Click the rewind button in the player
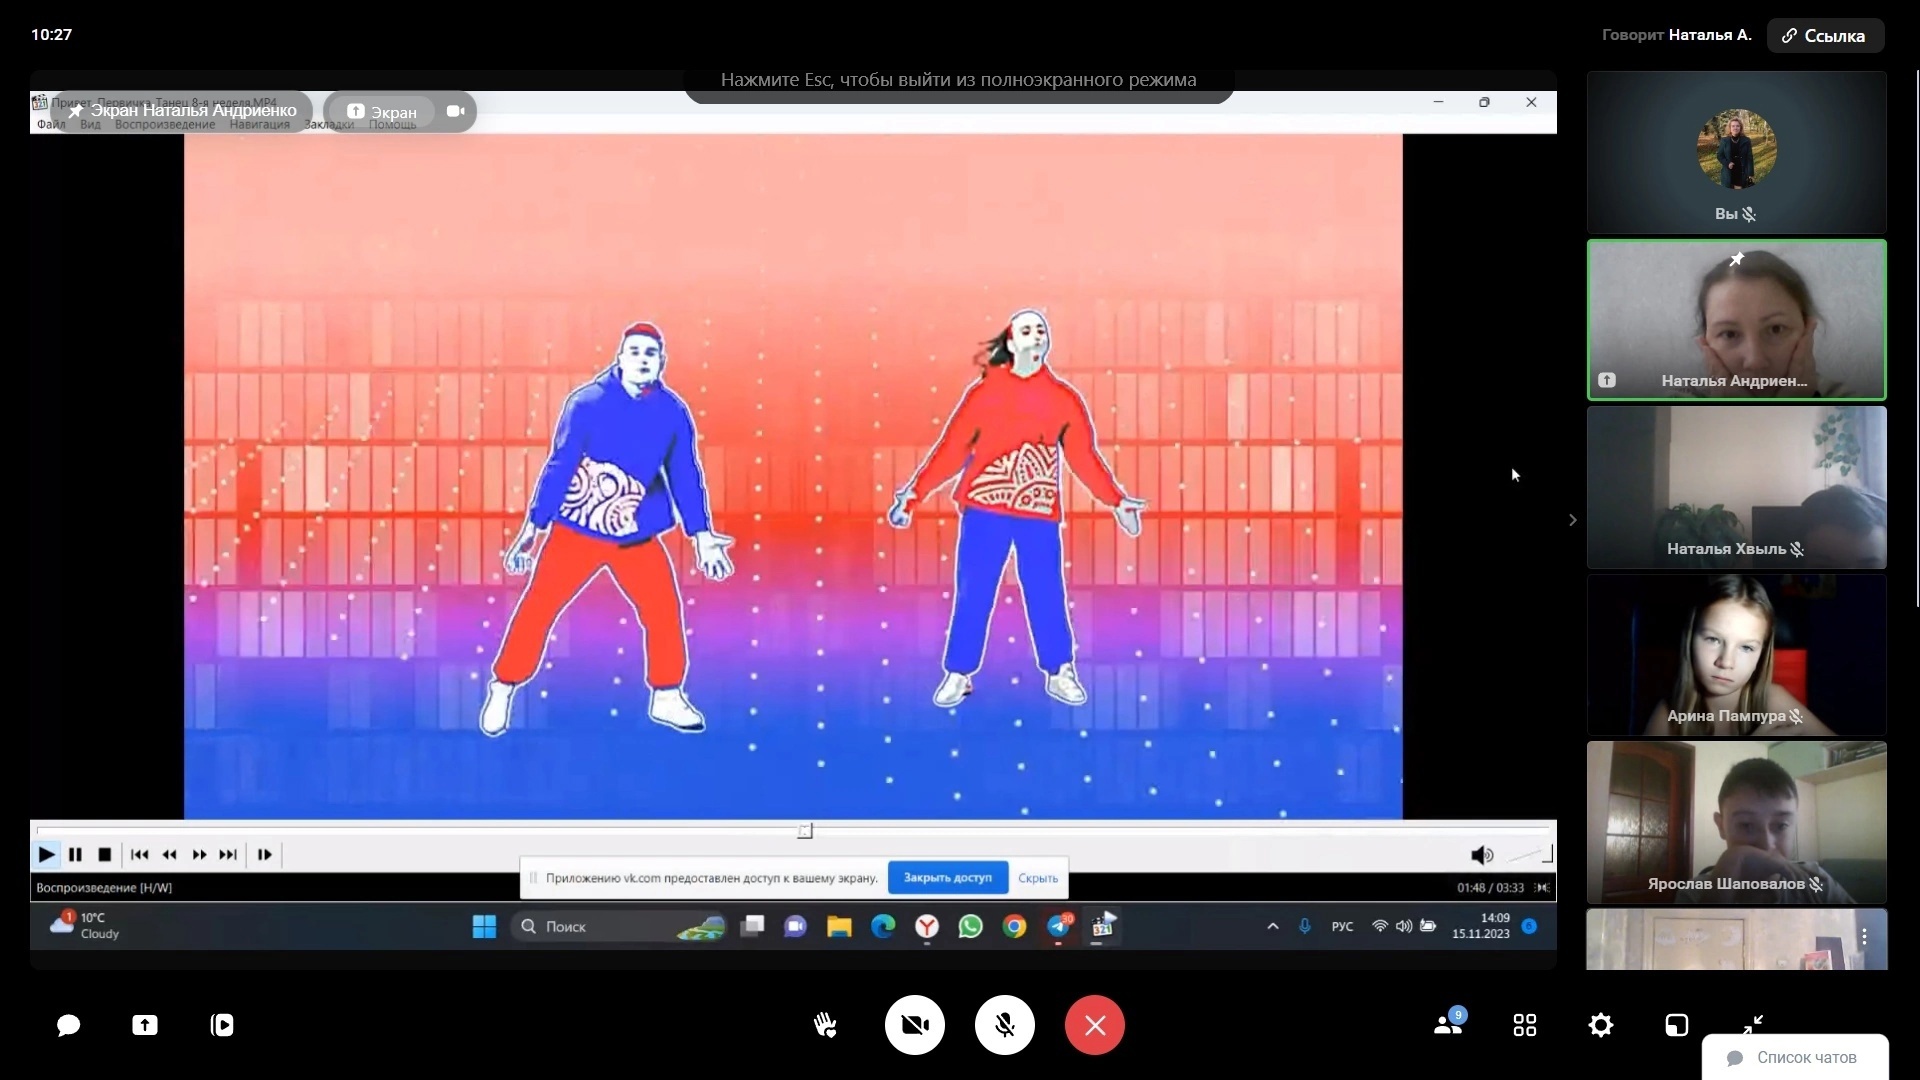This screenshot has width=1920, height=1080. [x=170, y=854]
